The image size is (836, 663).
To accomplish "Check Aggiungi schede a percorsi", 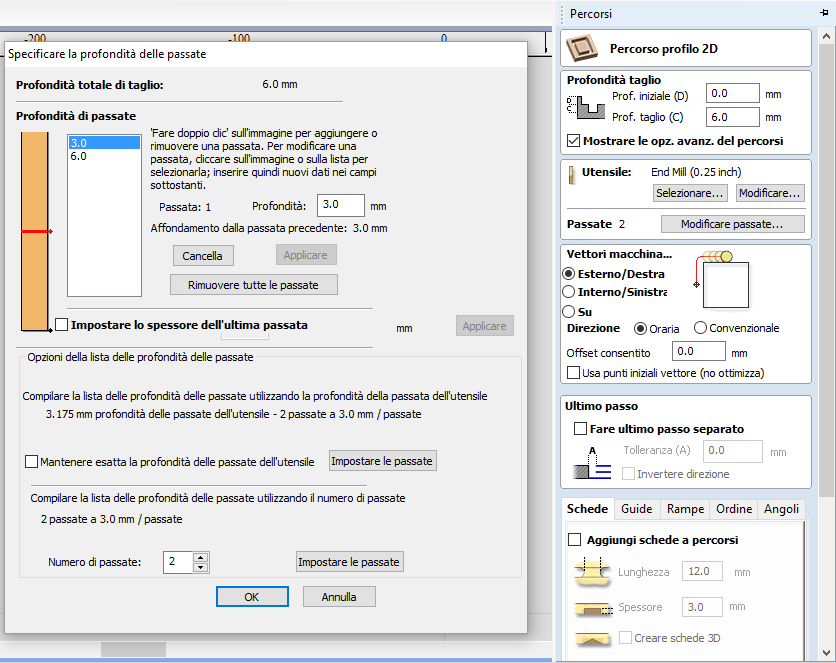I will pos(574,540).
